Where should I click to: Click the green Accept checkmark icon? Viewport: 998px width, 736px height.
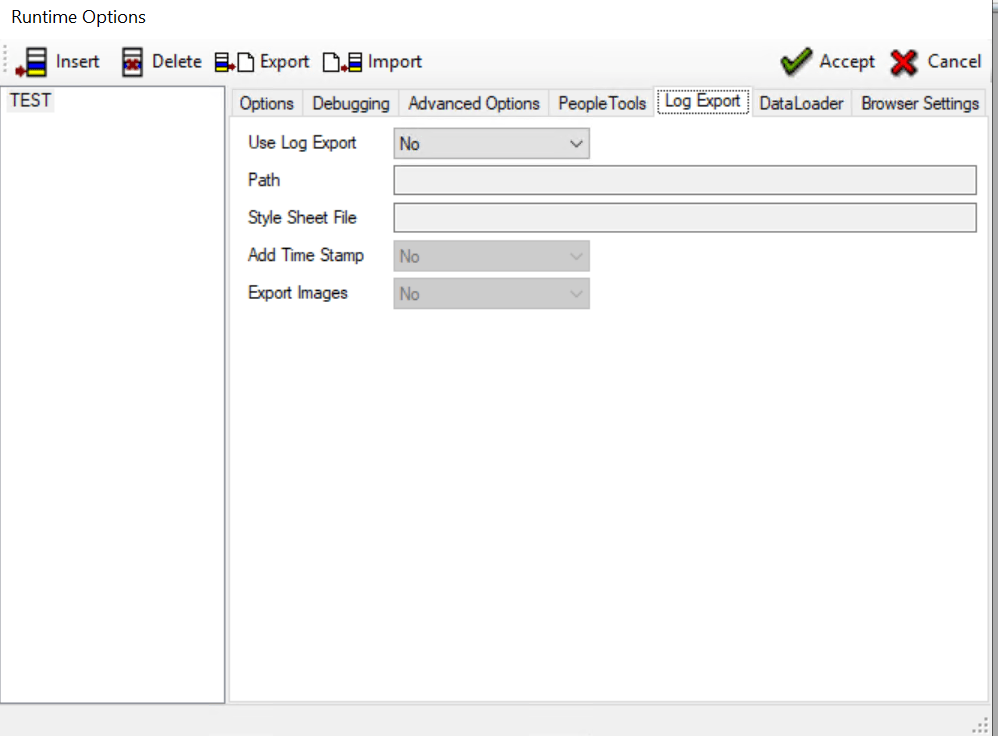point(796,61)
